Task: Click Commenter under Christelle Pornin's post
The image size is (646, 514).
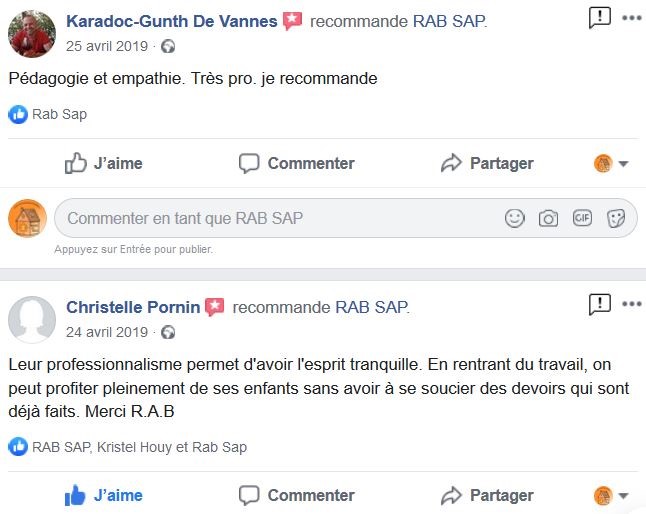Action: (x=297, y=495)
